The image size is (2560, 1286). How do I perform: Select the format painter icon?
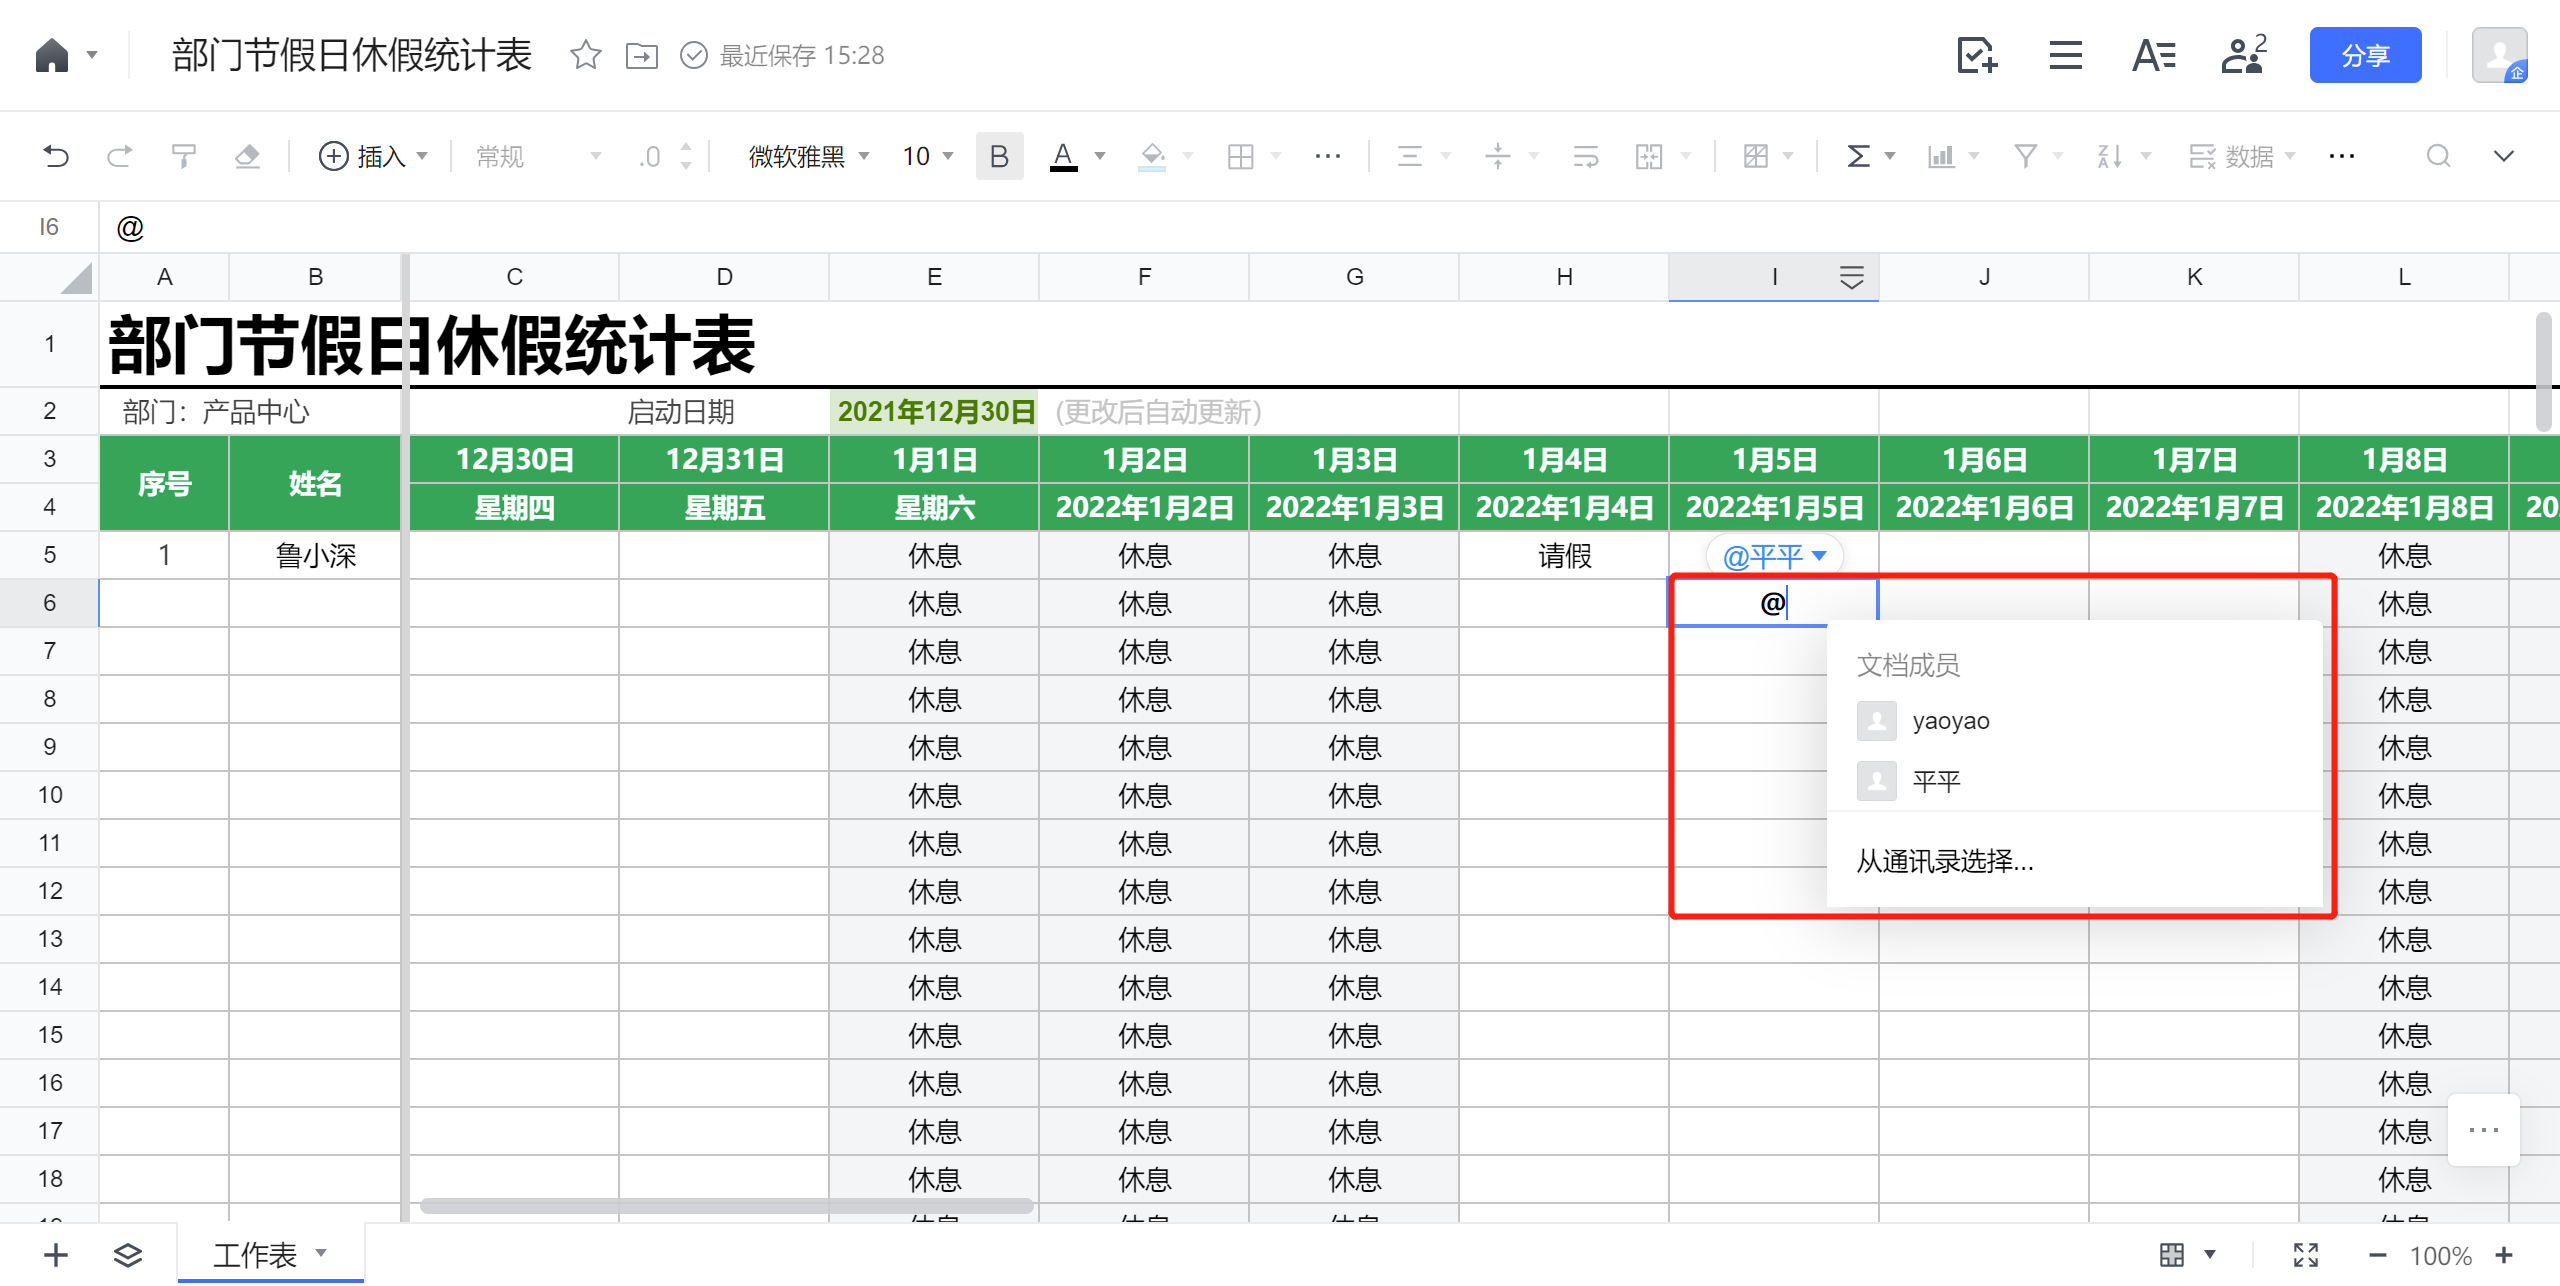point(183,156)
